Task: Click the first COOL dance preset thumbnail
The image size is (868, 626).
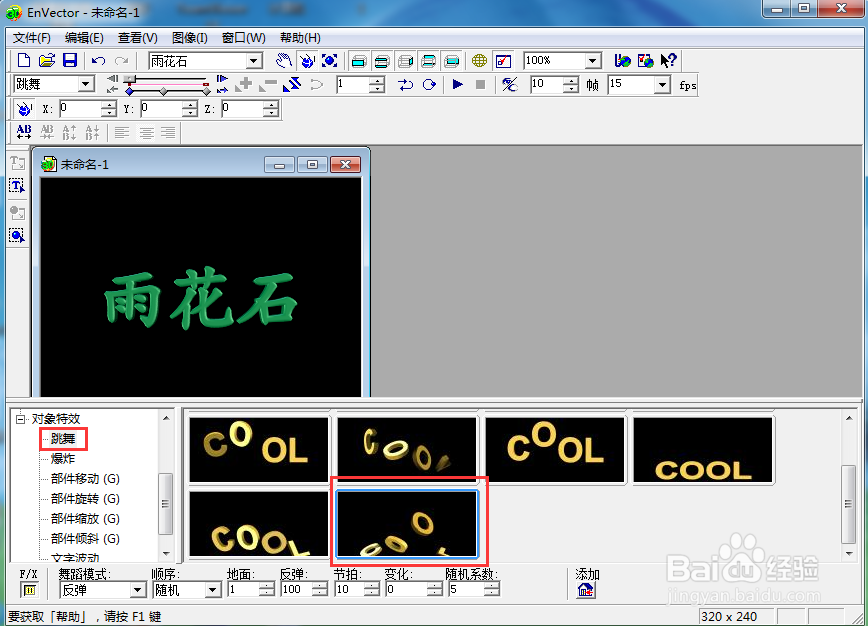Action: tap(259, 449)
